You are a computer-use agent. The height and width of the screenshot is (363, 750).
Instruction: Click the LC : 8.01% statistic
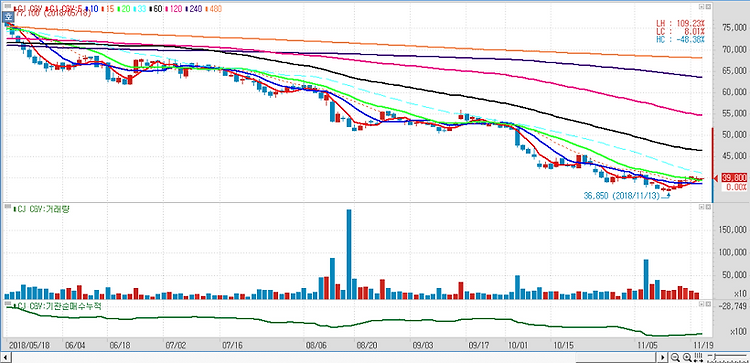681,31
